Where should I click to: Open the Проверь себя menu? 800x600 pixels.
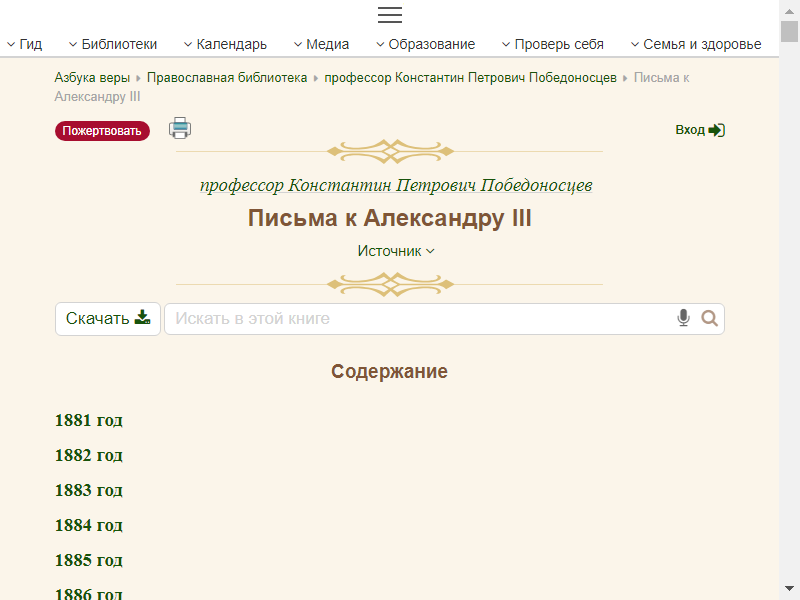[x=552, y=44]
